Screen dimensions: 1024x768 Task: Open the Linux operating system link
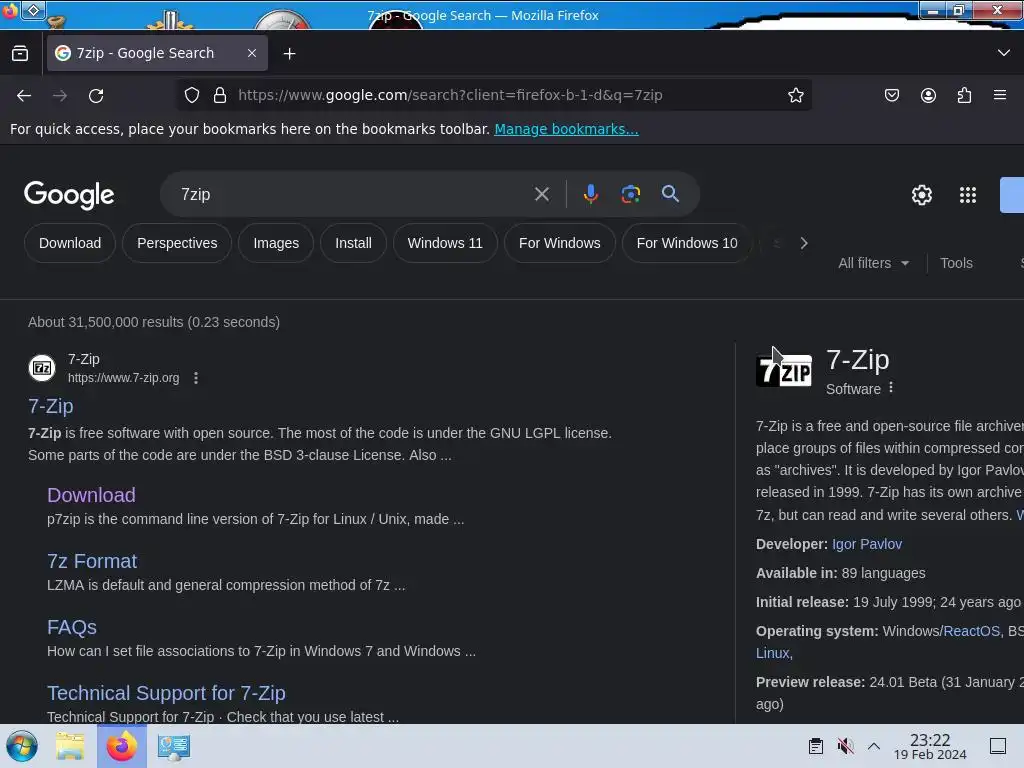point(774,653)
